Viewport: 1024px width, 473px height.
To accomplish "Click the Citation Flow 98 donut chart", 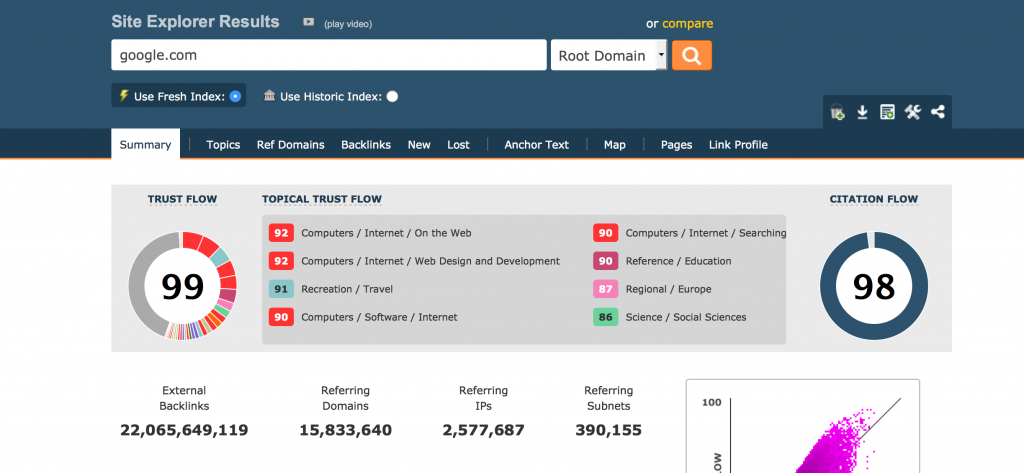I will coord(874,285).
